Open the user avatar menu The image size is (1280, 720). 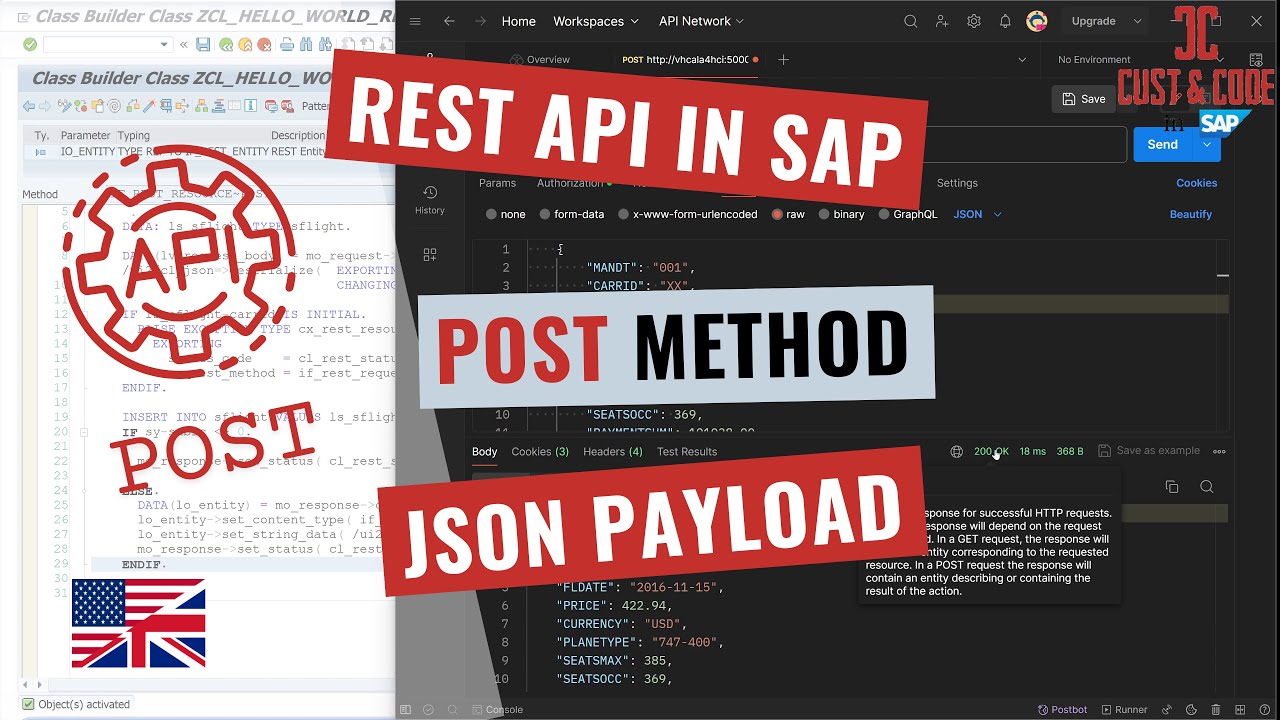pyautogui.click(x=1037, y=21)
